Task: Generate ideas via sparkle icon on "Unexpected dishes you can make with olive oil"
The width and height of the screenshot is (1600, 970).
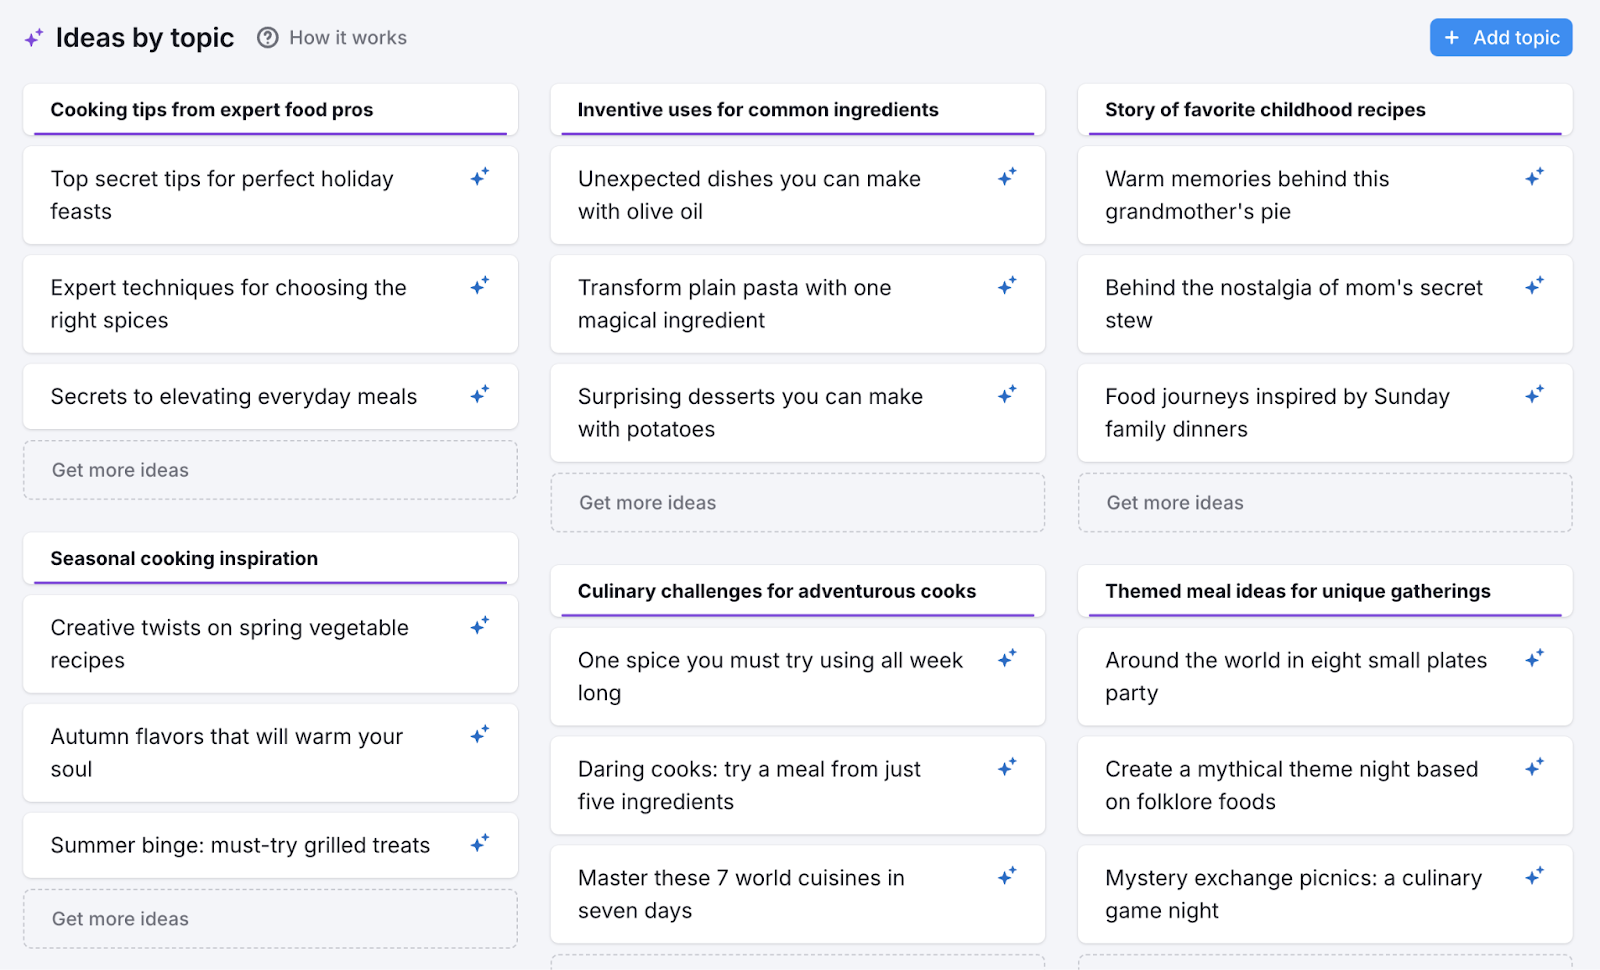Action: [1007, 176]
